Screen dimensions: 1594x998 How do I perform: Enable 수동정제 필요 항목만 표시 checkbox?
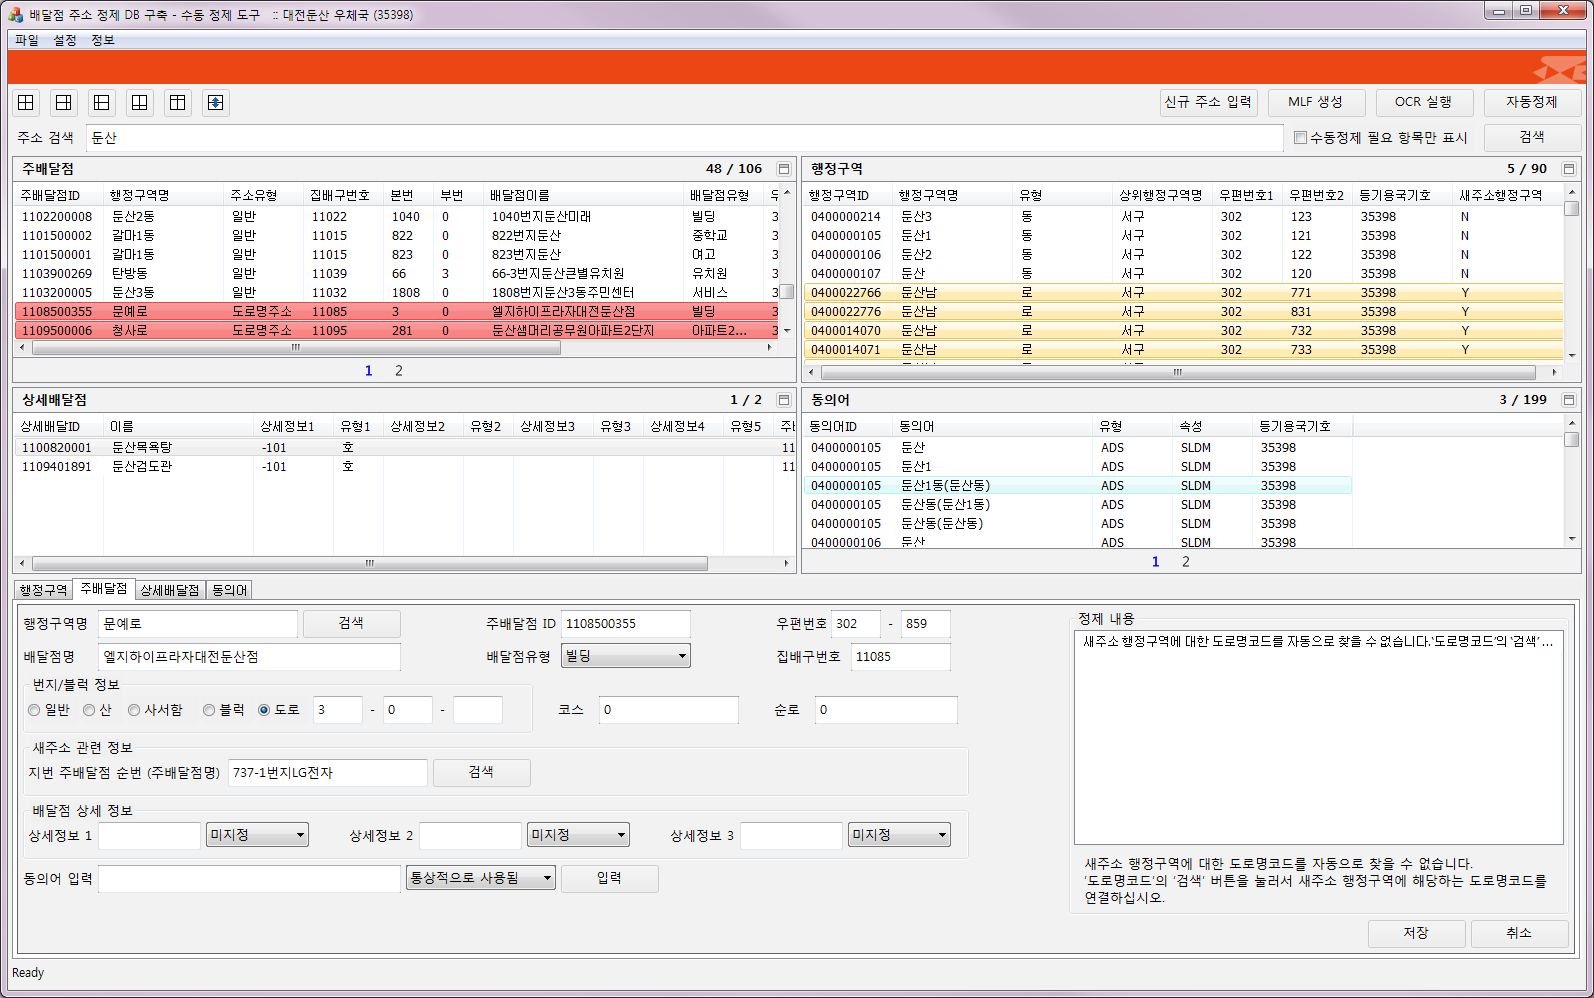click(x=1300, y=138)
